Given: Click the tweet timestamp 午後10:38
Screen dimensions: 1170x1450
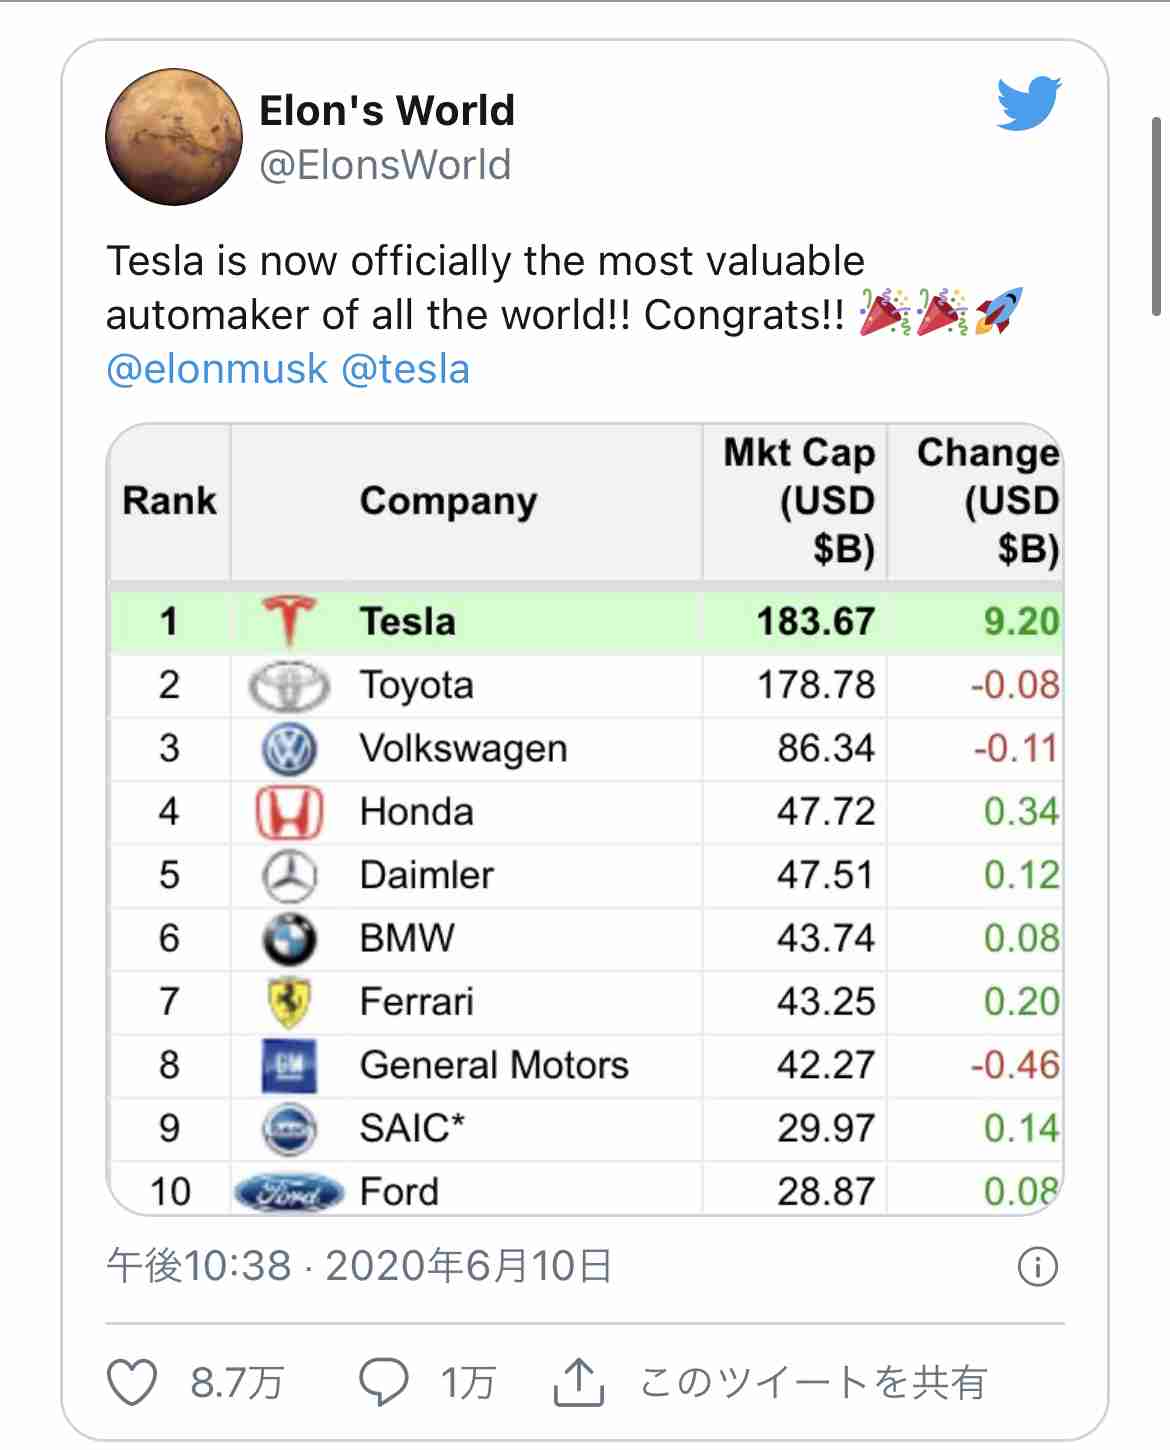Looking at the screenshot, I should tap(199, 1266).
